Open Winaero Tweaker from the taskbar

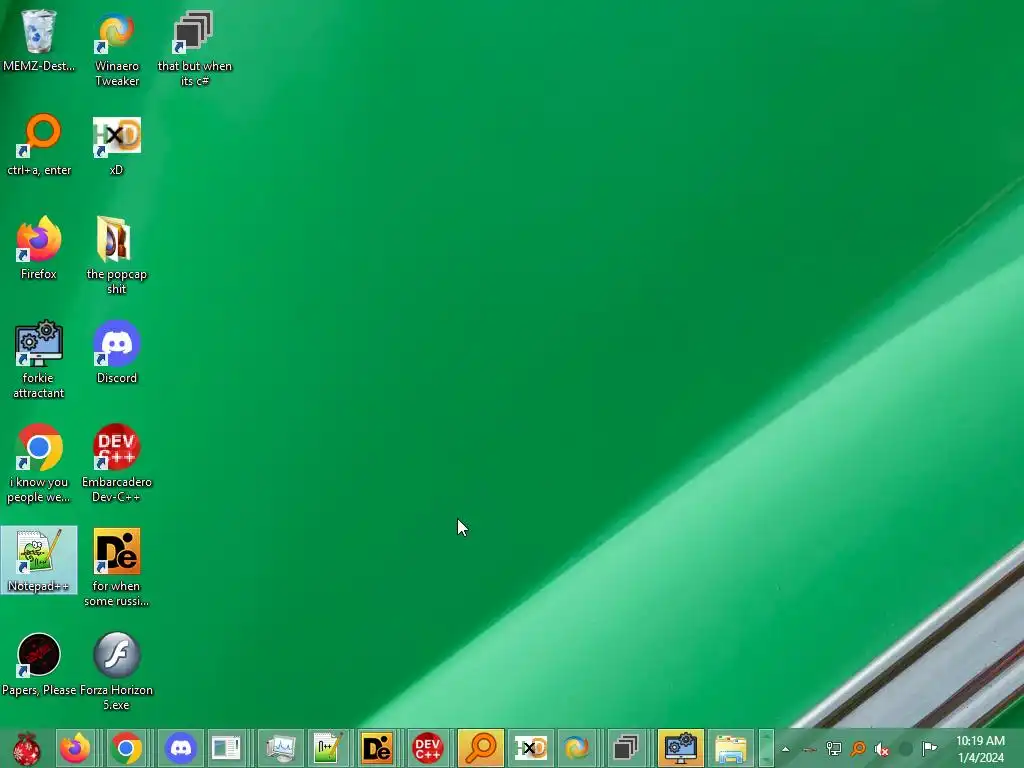pyautogui.click(x=577, y=748)
